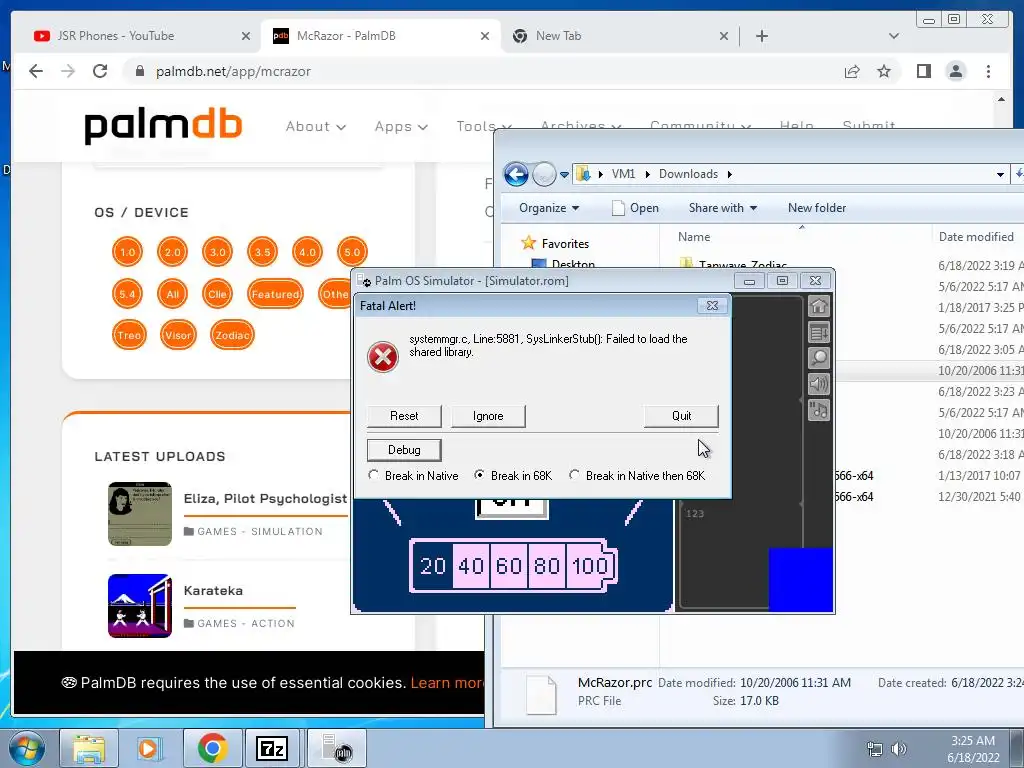The image size is (1024, 768).
Task: Open the Share with dropdown
Action: coord(723,208)
